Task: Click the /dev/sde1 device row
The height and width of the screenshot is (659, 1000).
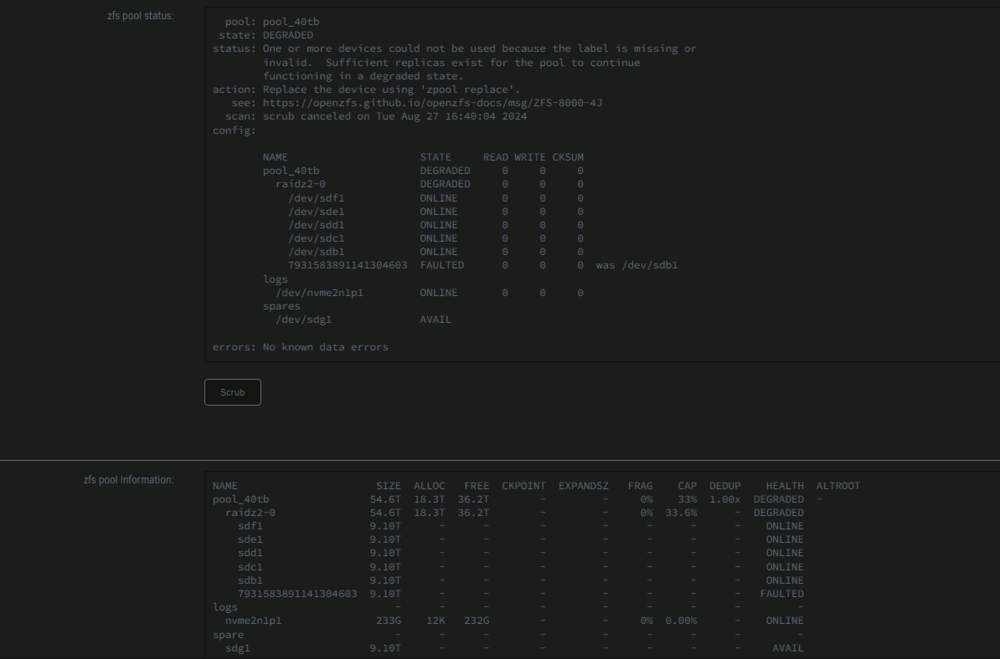Action: click(436, 211)
